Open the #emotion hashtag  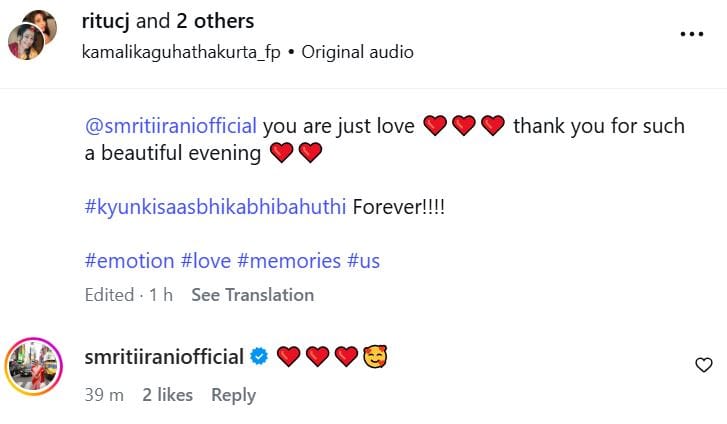(128, 261)
